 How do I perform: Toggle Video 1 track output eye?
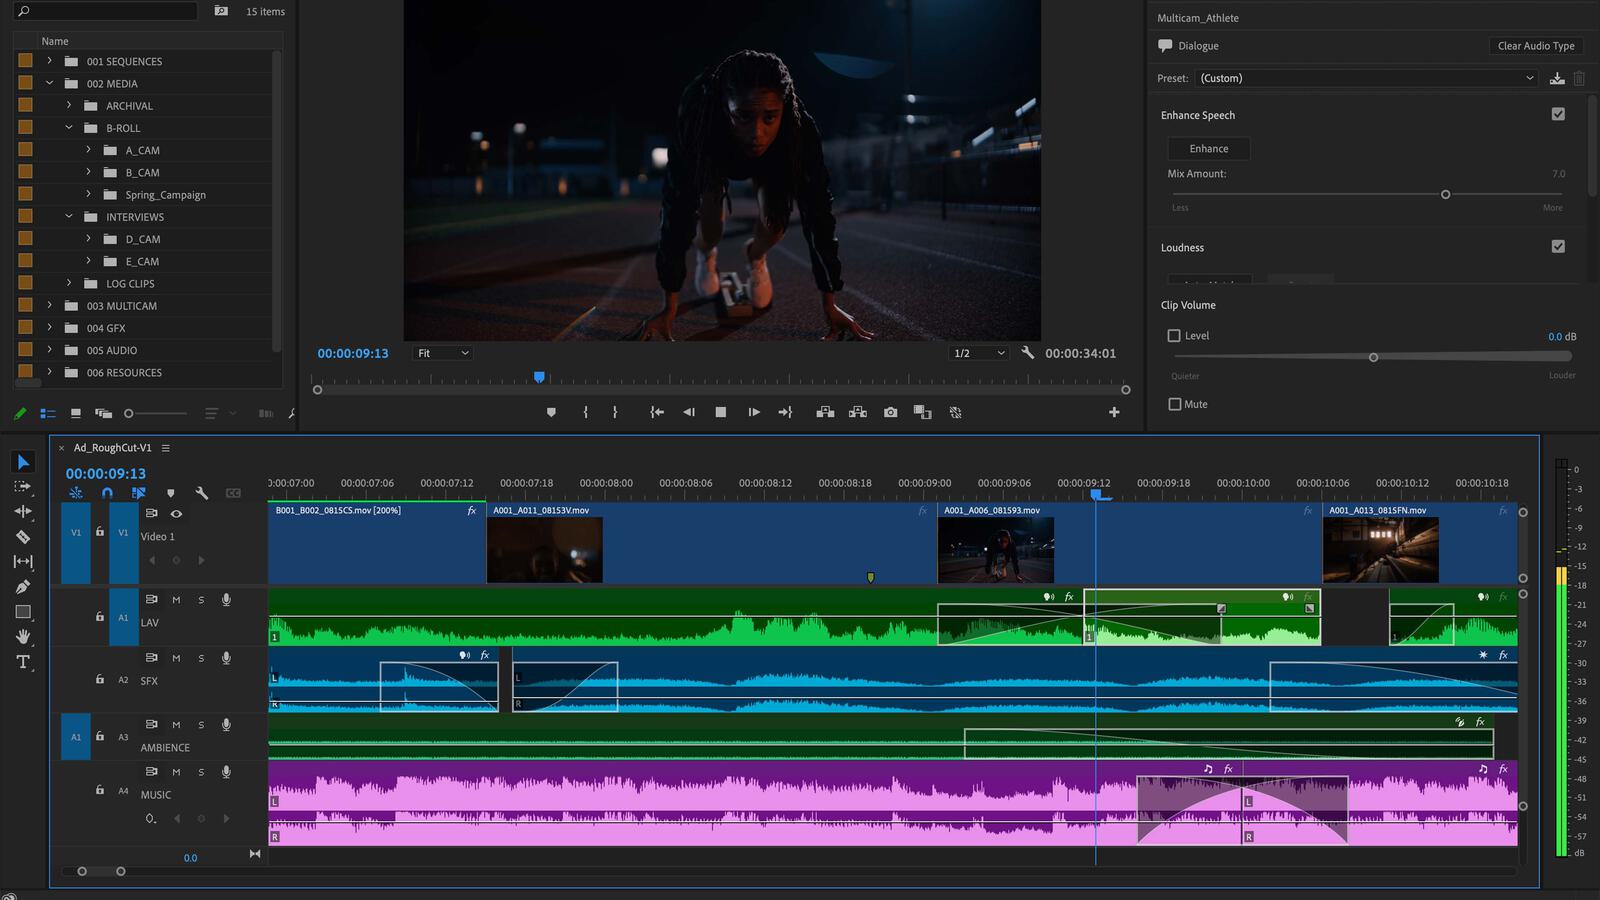(x=176, y=514)
